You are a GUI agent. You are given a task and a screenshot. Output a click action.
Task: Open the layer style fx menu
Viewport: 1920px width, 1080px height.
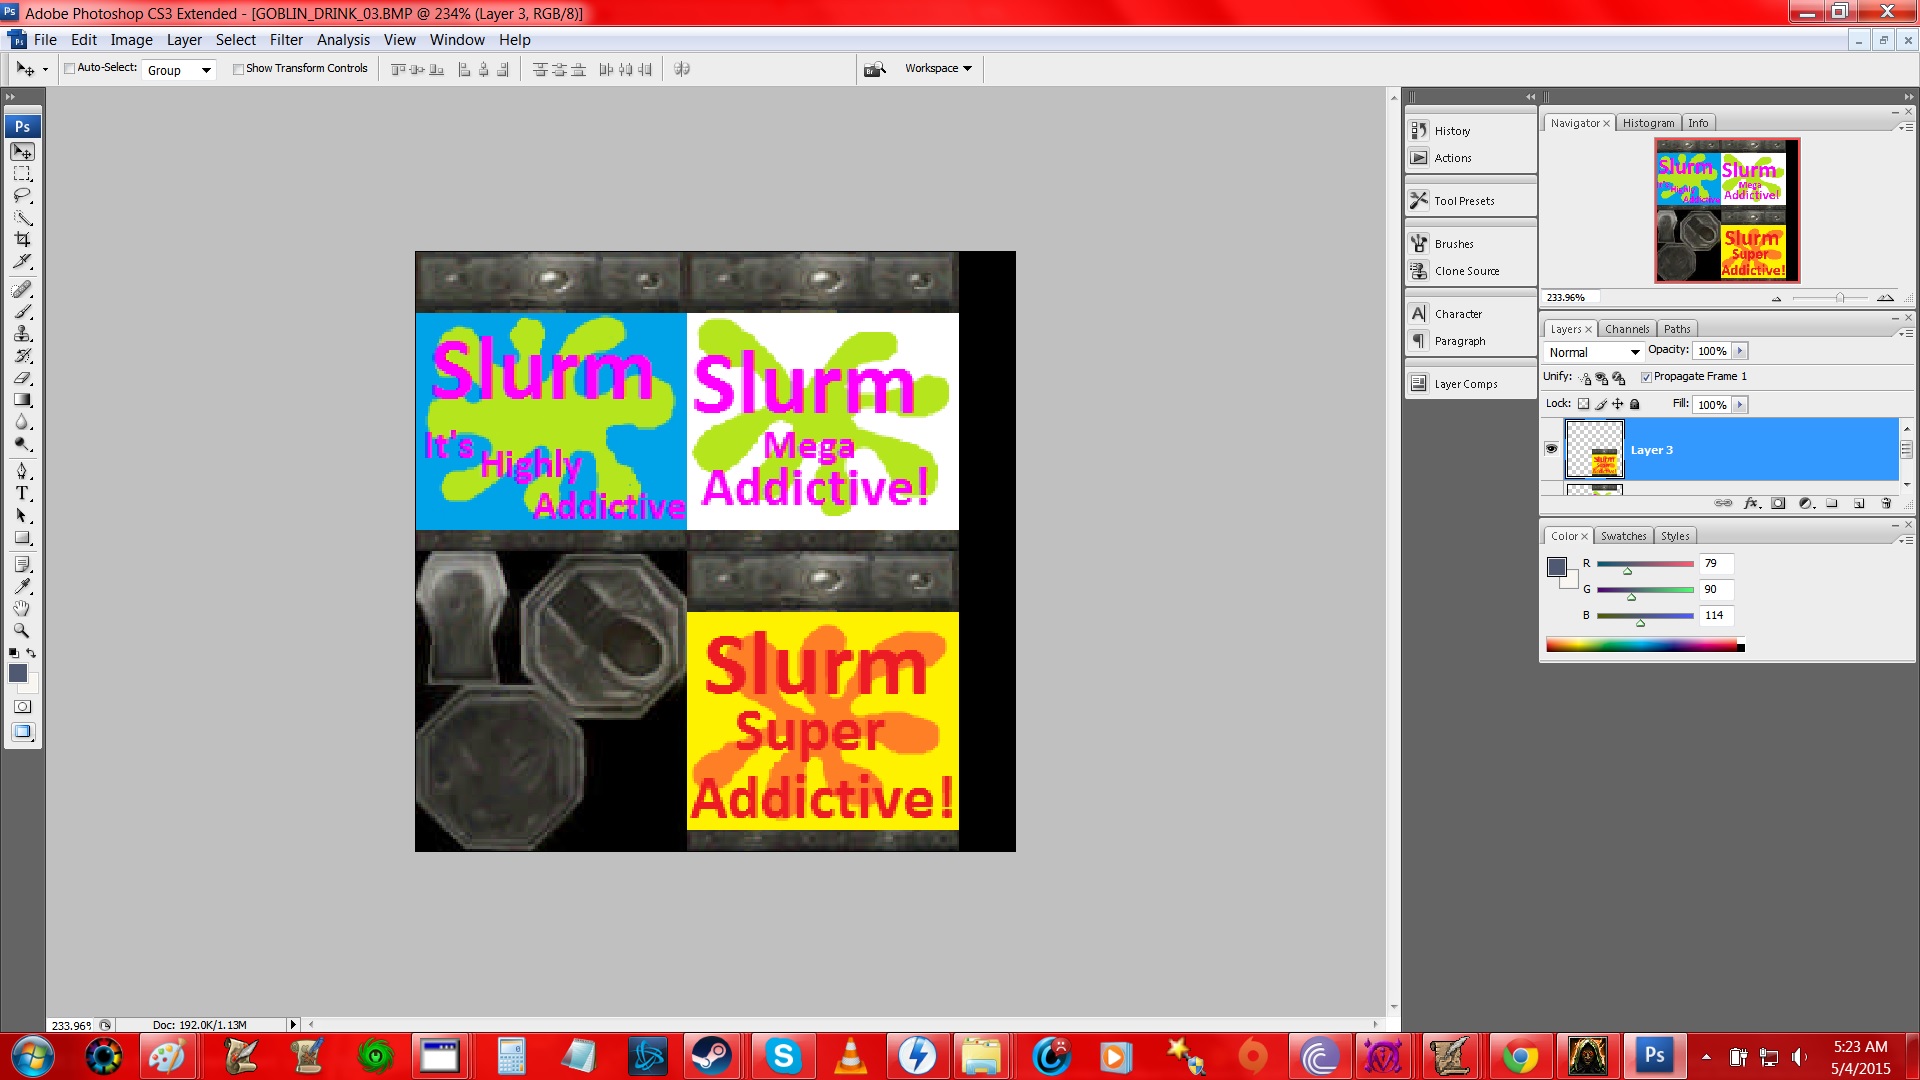[1751, 503]
